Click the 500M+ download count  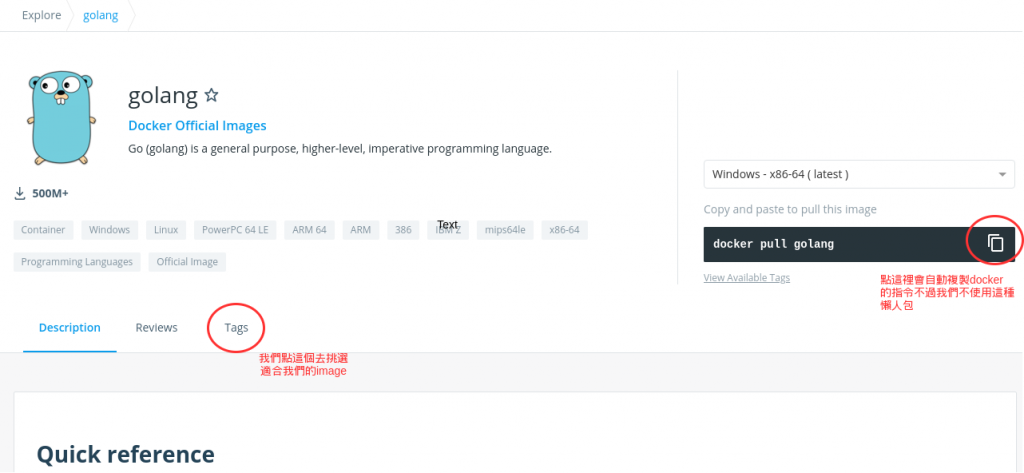pyautogui.click(x=50, y=193)
